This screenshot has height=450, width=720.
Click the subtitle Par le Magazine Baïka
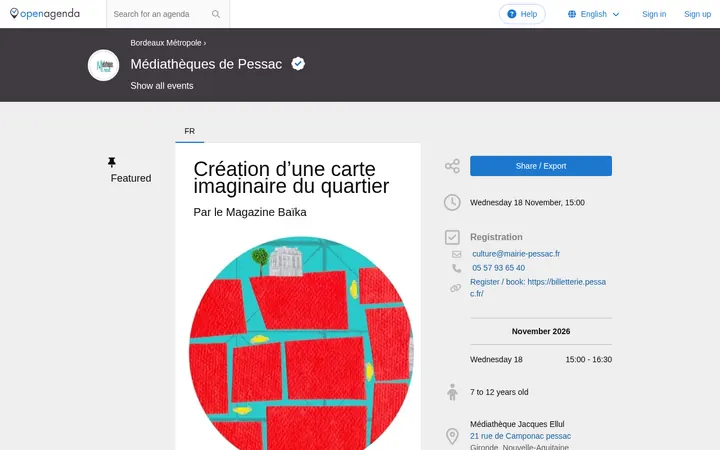(x=250, y=212)
